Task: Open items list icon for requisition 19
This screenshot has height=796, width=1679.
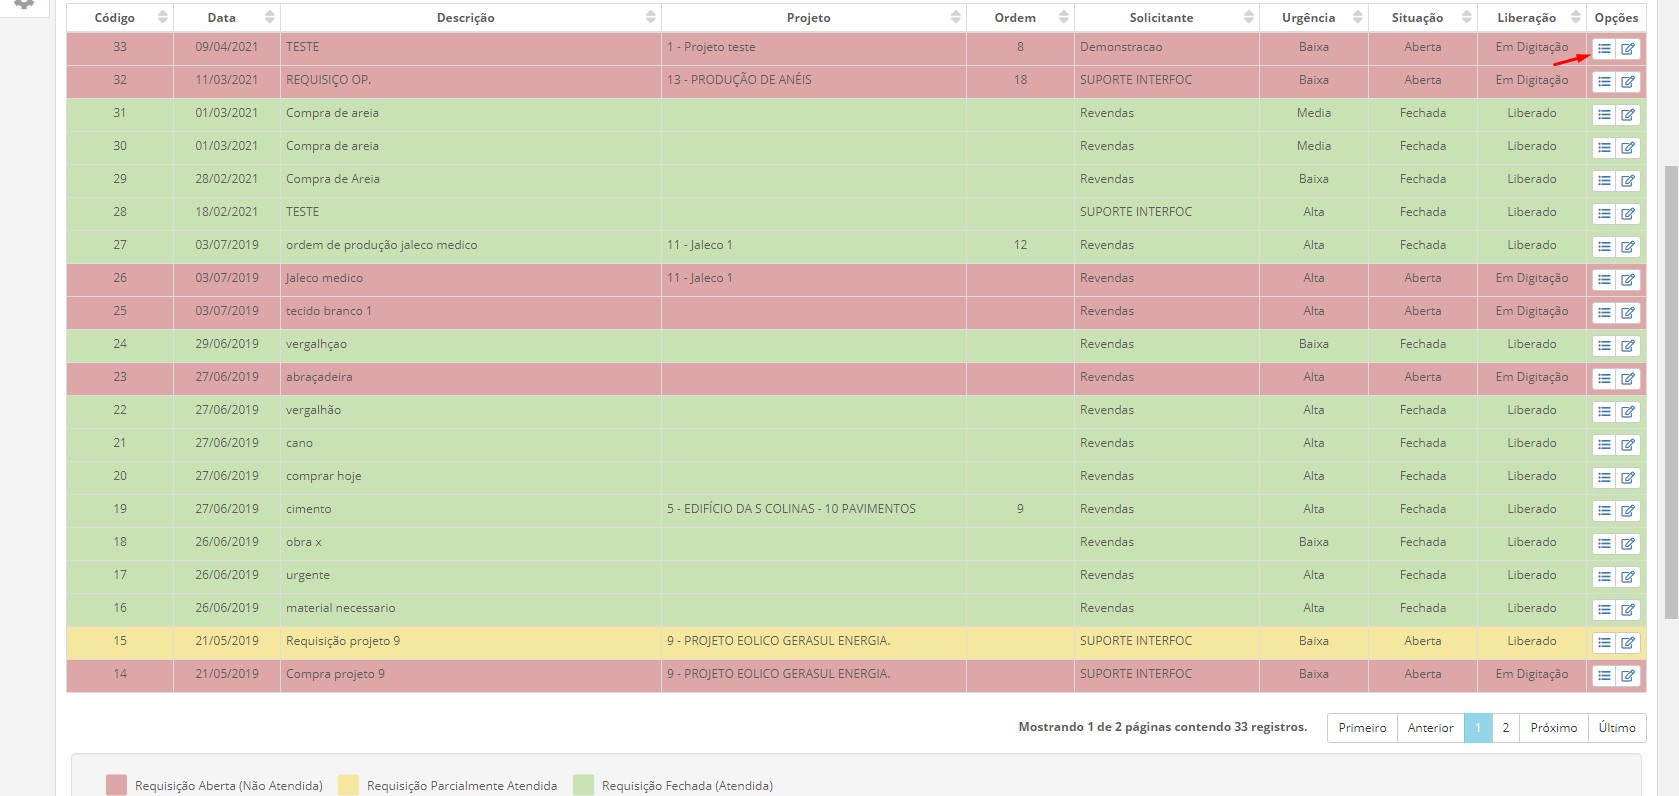Action: click(1604, 511)
